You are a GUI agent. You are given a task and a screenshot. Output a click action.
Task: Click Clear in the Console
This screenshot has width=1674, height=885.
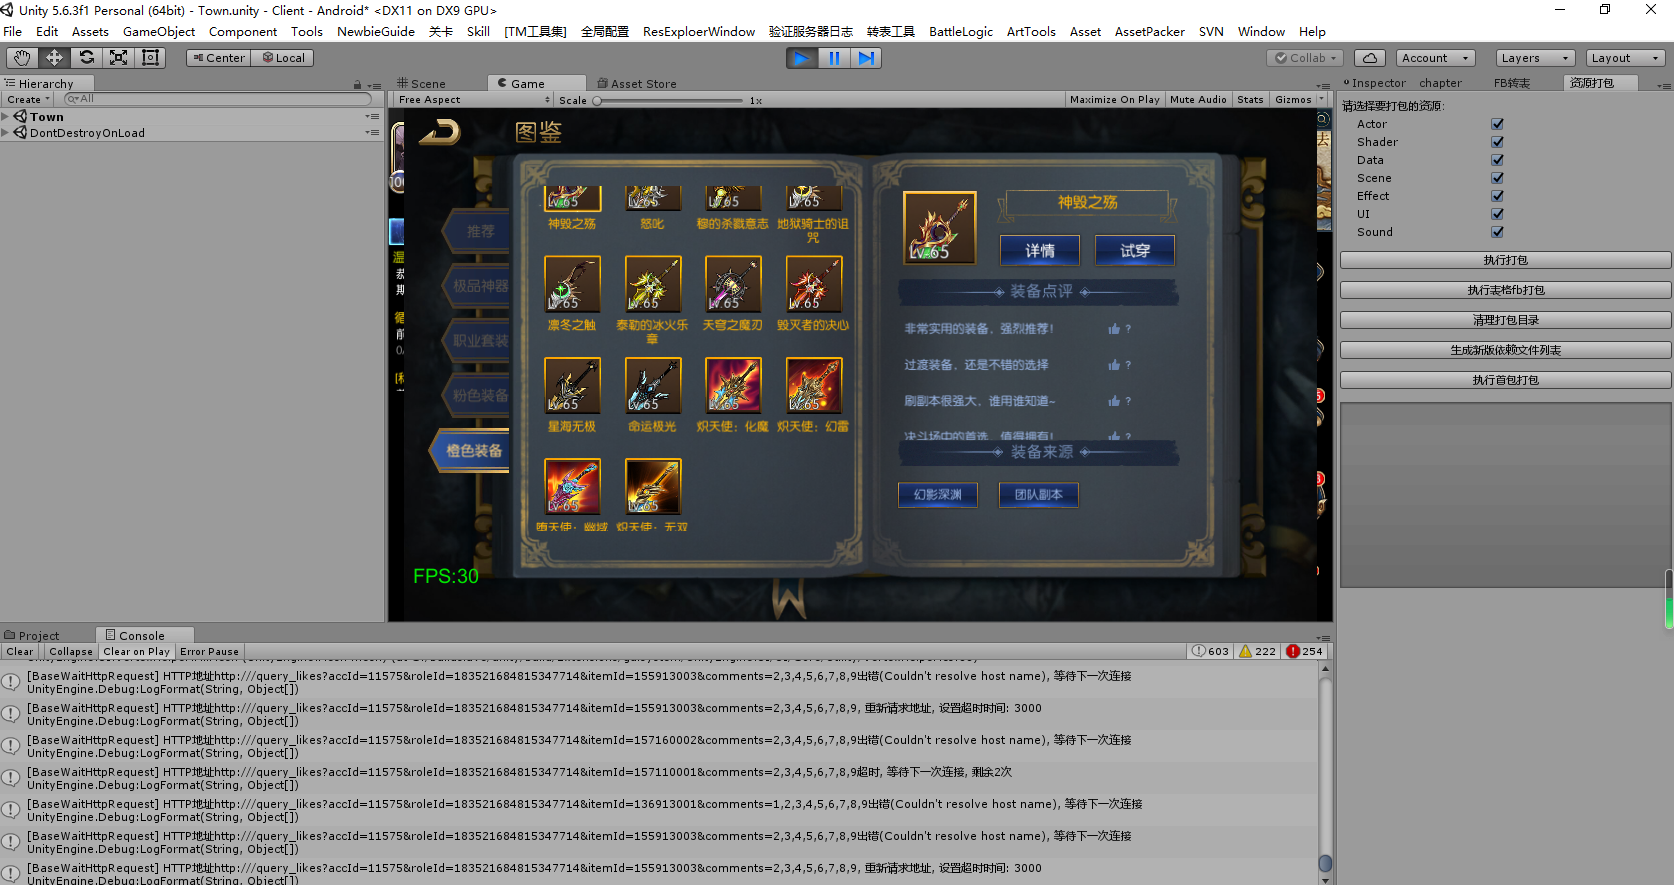pyautogui.click(x=20, y=652)
